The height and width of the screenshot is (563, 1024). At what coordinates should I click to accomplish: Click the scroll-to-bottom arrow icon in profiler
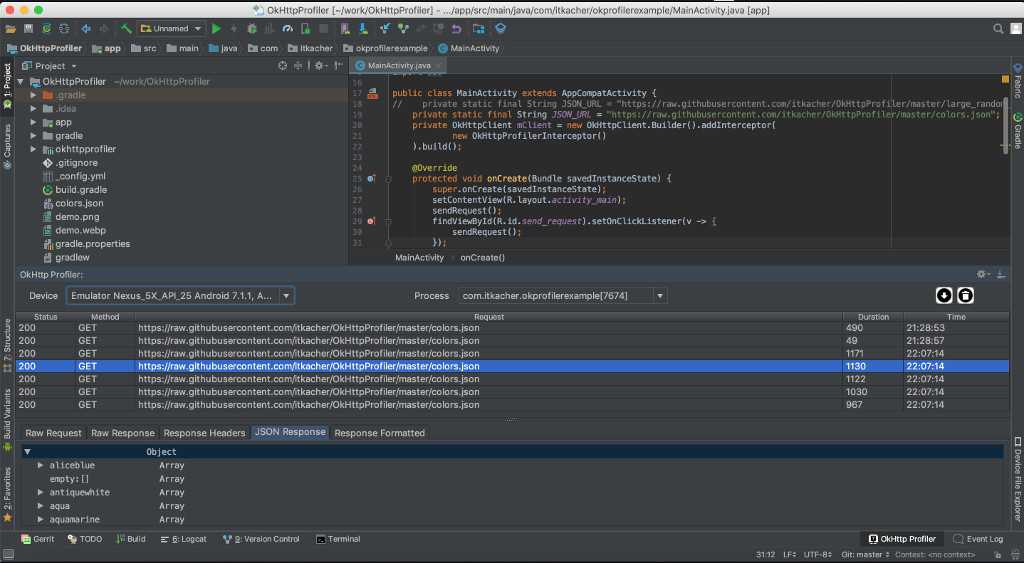pyautogui.click(x=944, y=295)
